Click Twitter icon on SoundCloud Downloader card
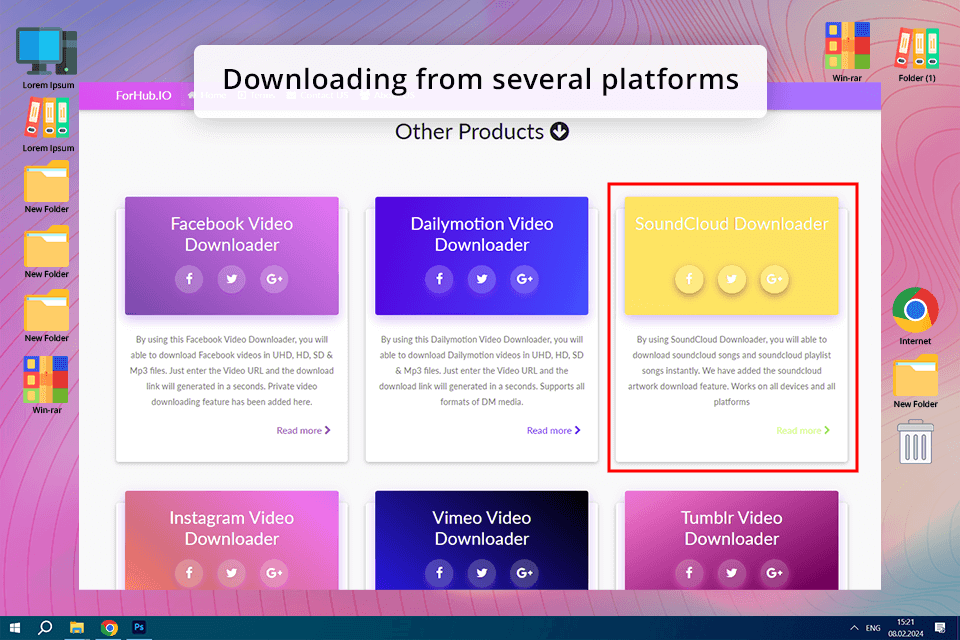Viewport: 960px width, 640px height. tap(732, 279)
